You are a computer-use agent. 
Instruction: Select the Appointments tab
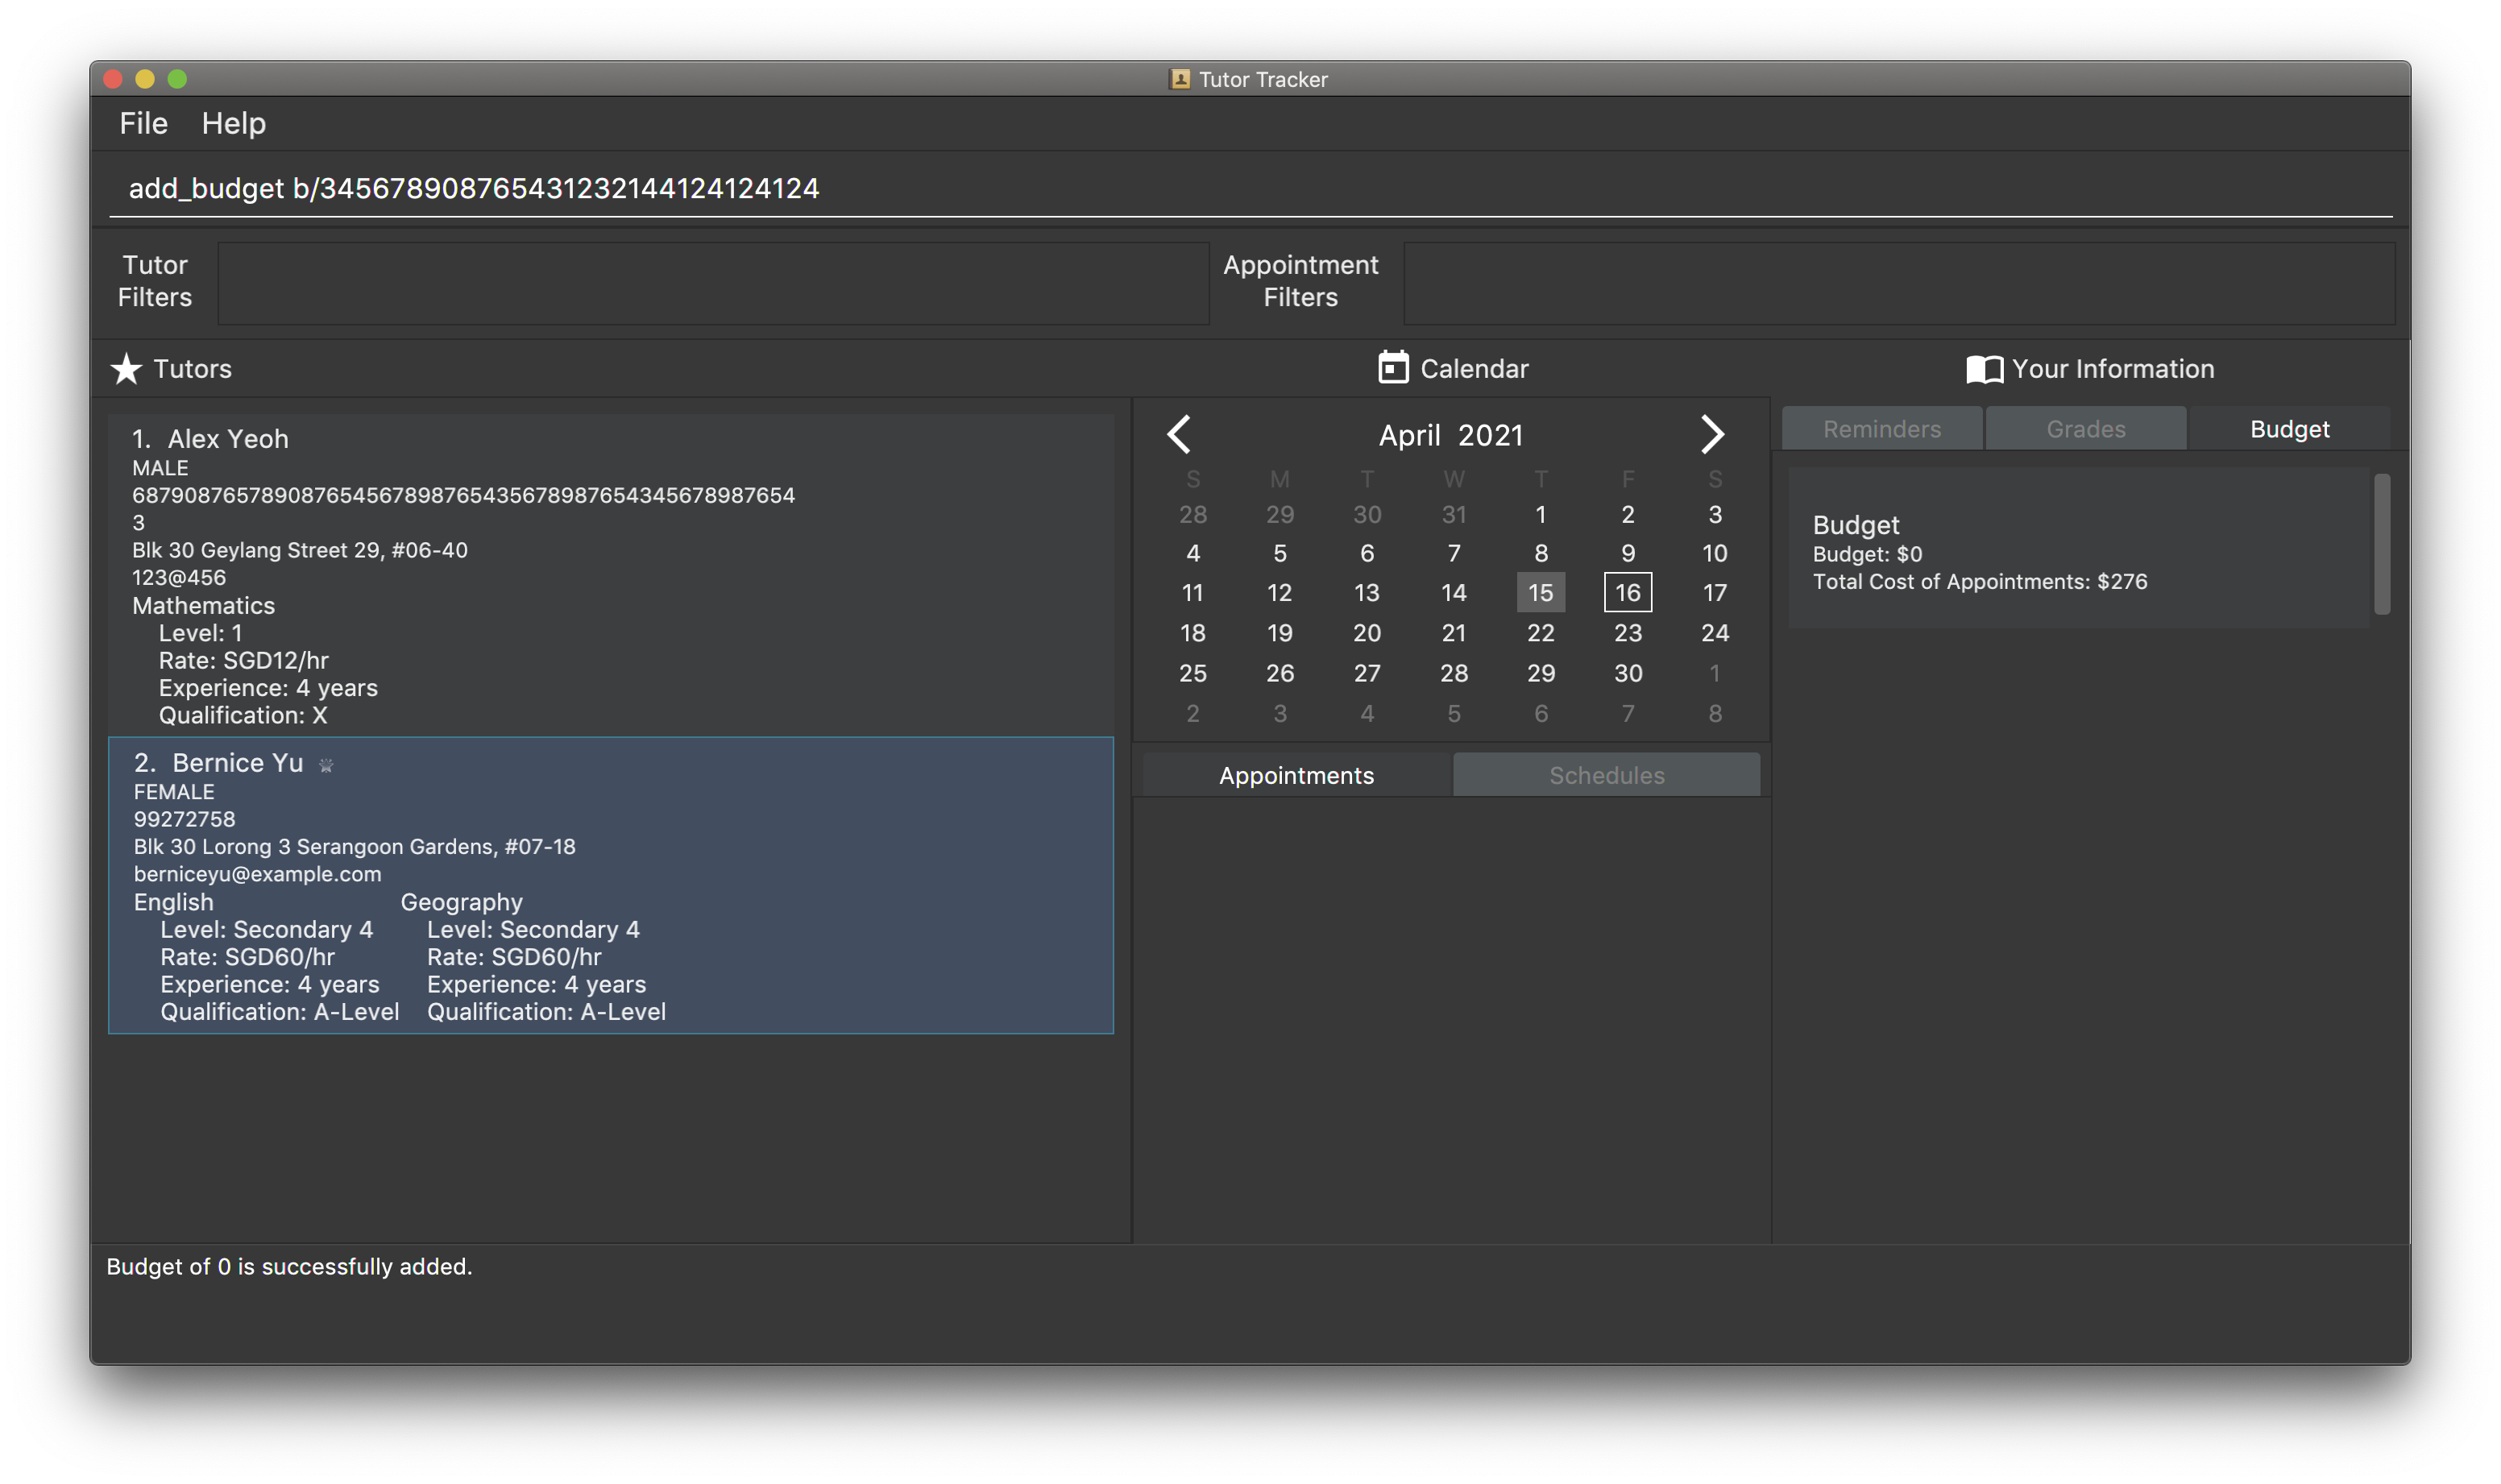1296,775
